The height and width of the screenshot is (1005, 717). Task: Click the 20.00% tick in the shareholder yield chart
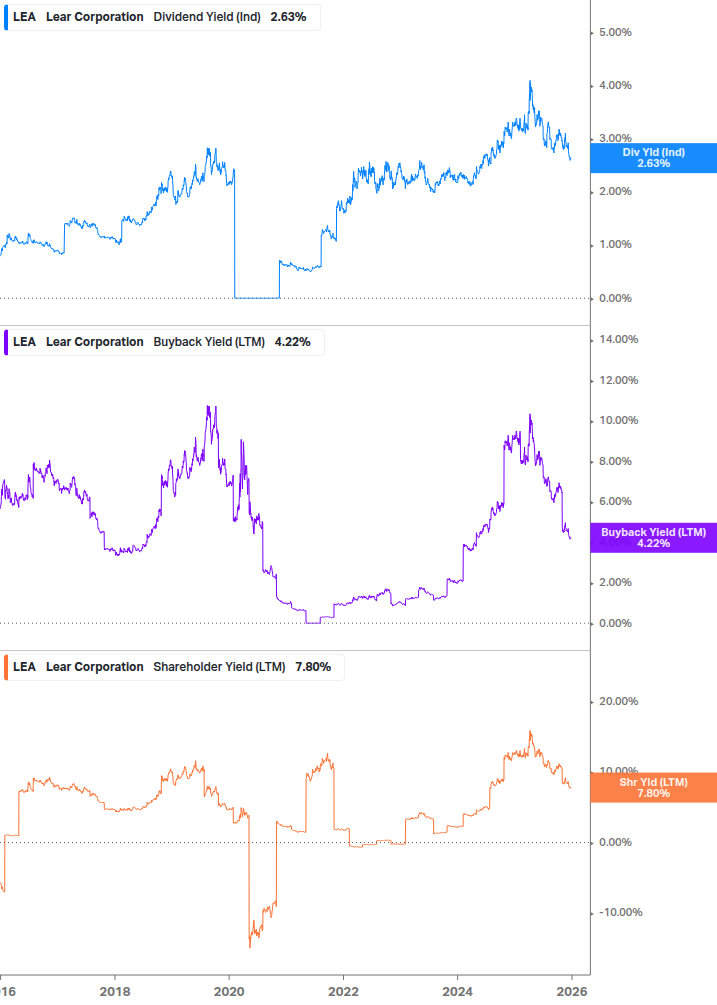click(x=618, y=702)
